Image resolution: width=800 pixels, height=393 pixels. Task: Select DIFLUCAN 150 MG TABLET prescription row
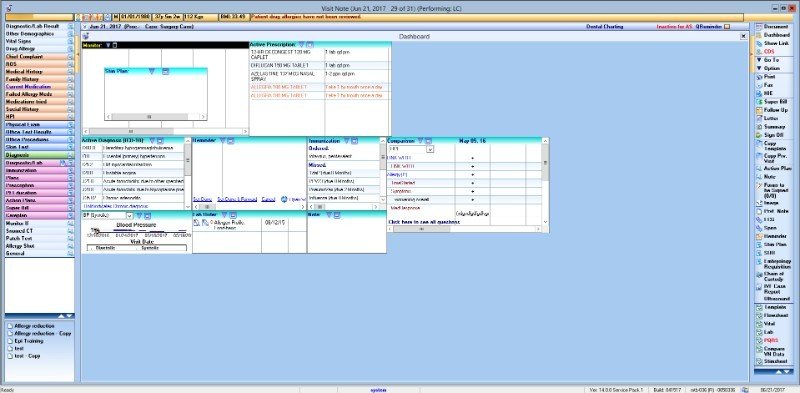click(320, 65)
